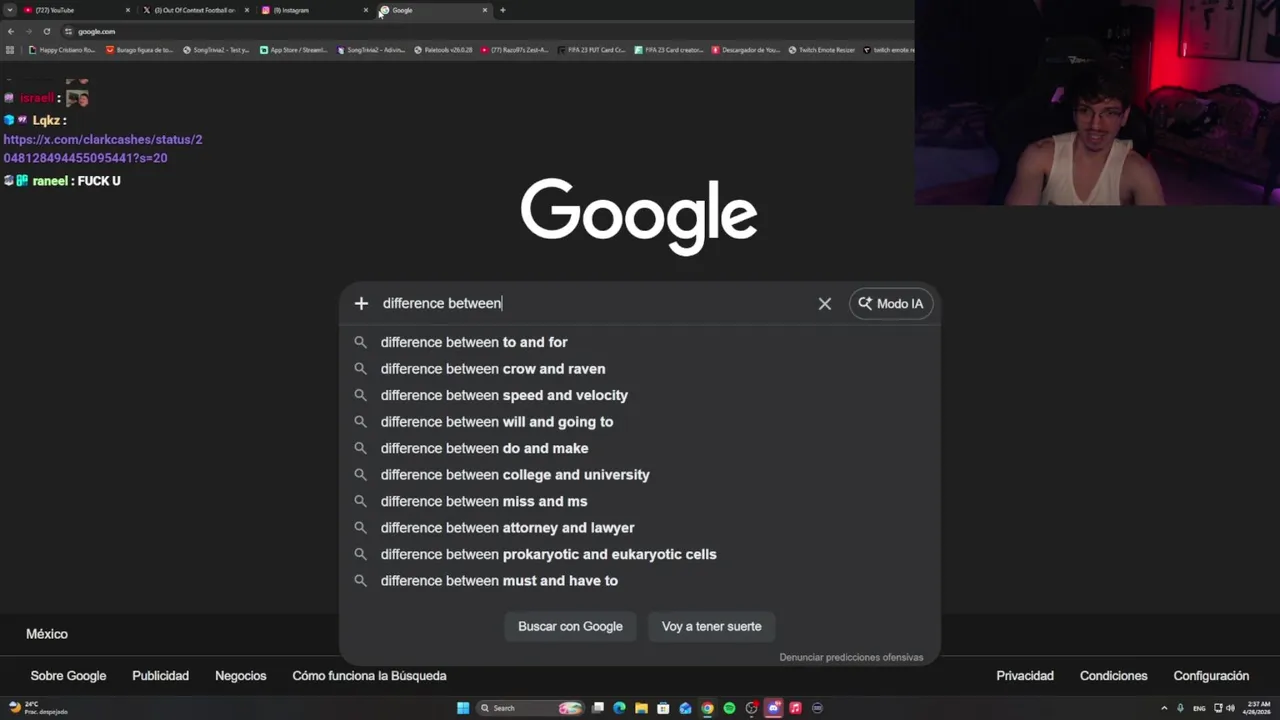Screen dimensions: 1280x720
Task: Open Privacidad footer link
Action: [x=1025, y=676]
